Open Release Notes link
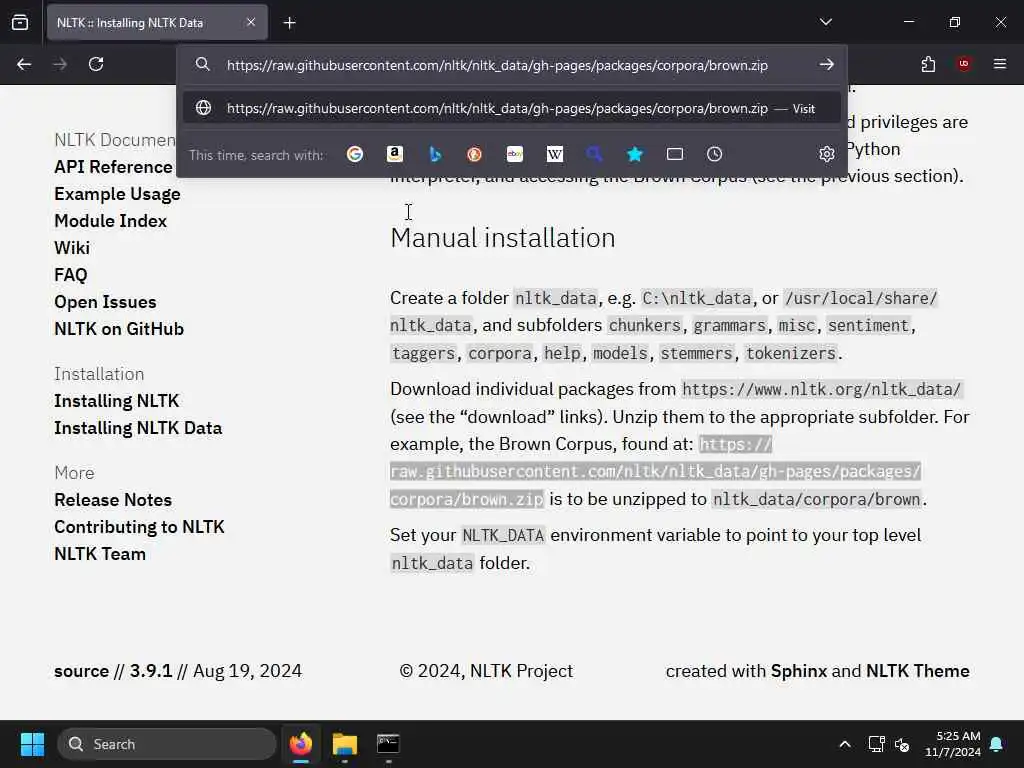 tap(113, 500)
